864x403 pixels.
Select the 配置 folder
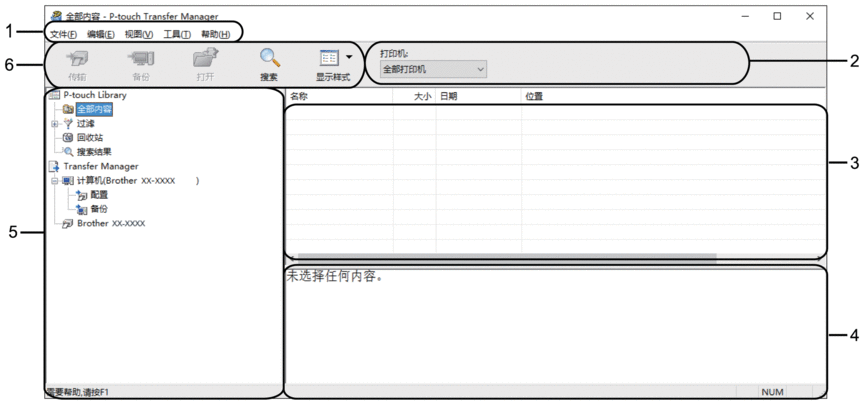coord(99,195)
